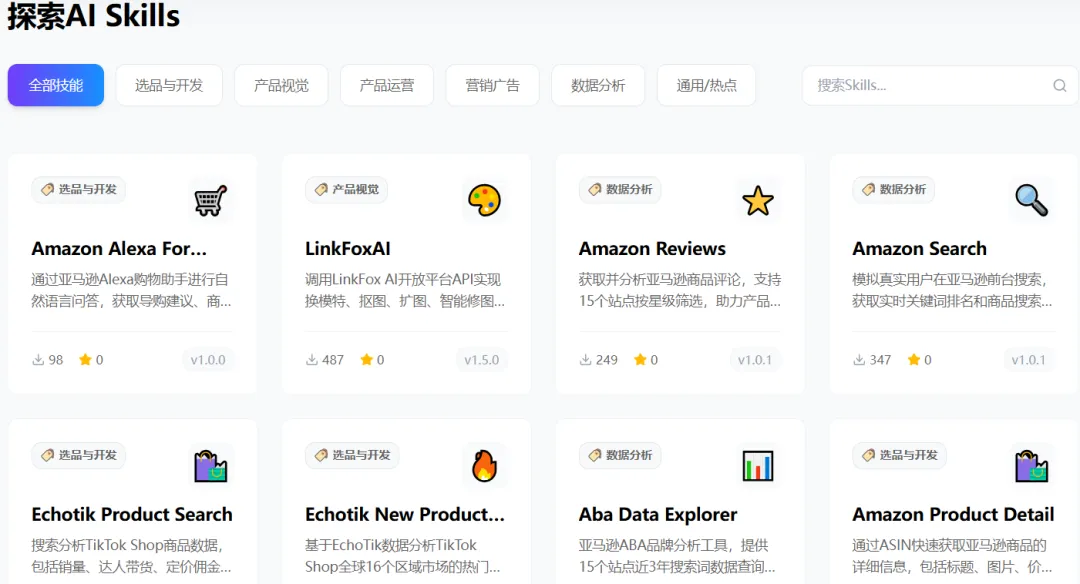Click the rating star on Amazon Reviews card footer
Screen dimensions: 1080x584
tap(640, 359)
